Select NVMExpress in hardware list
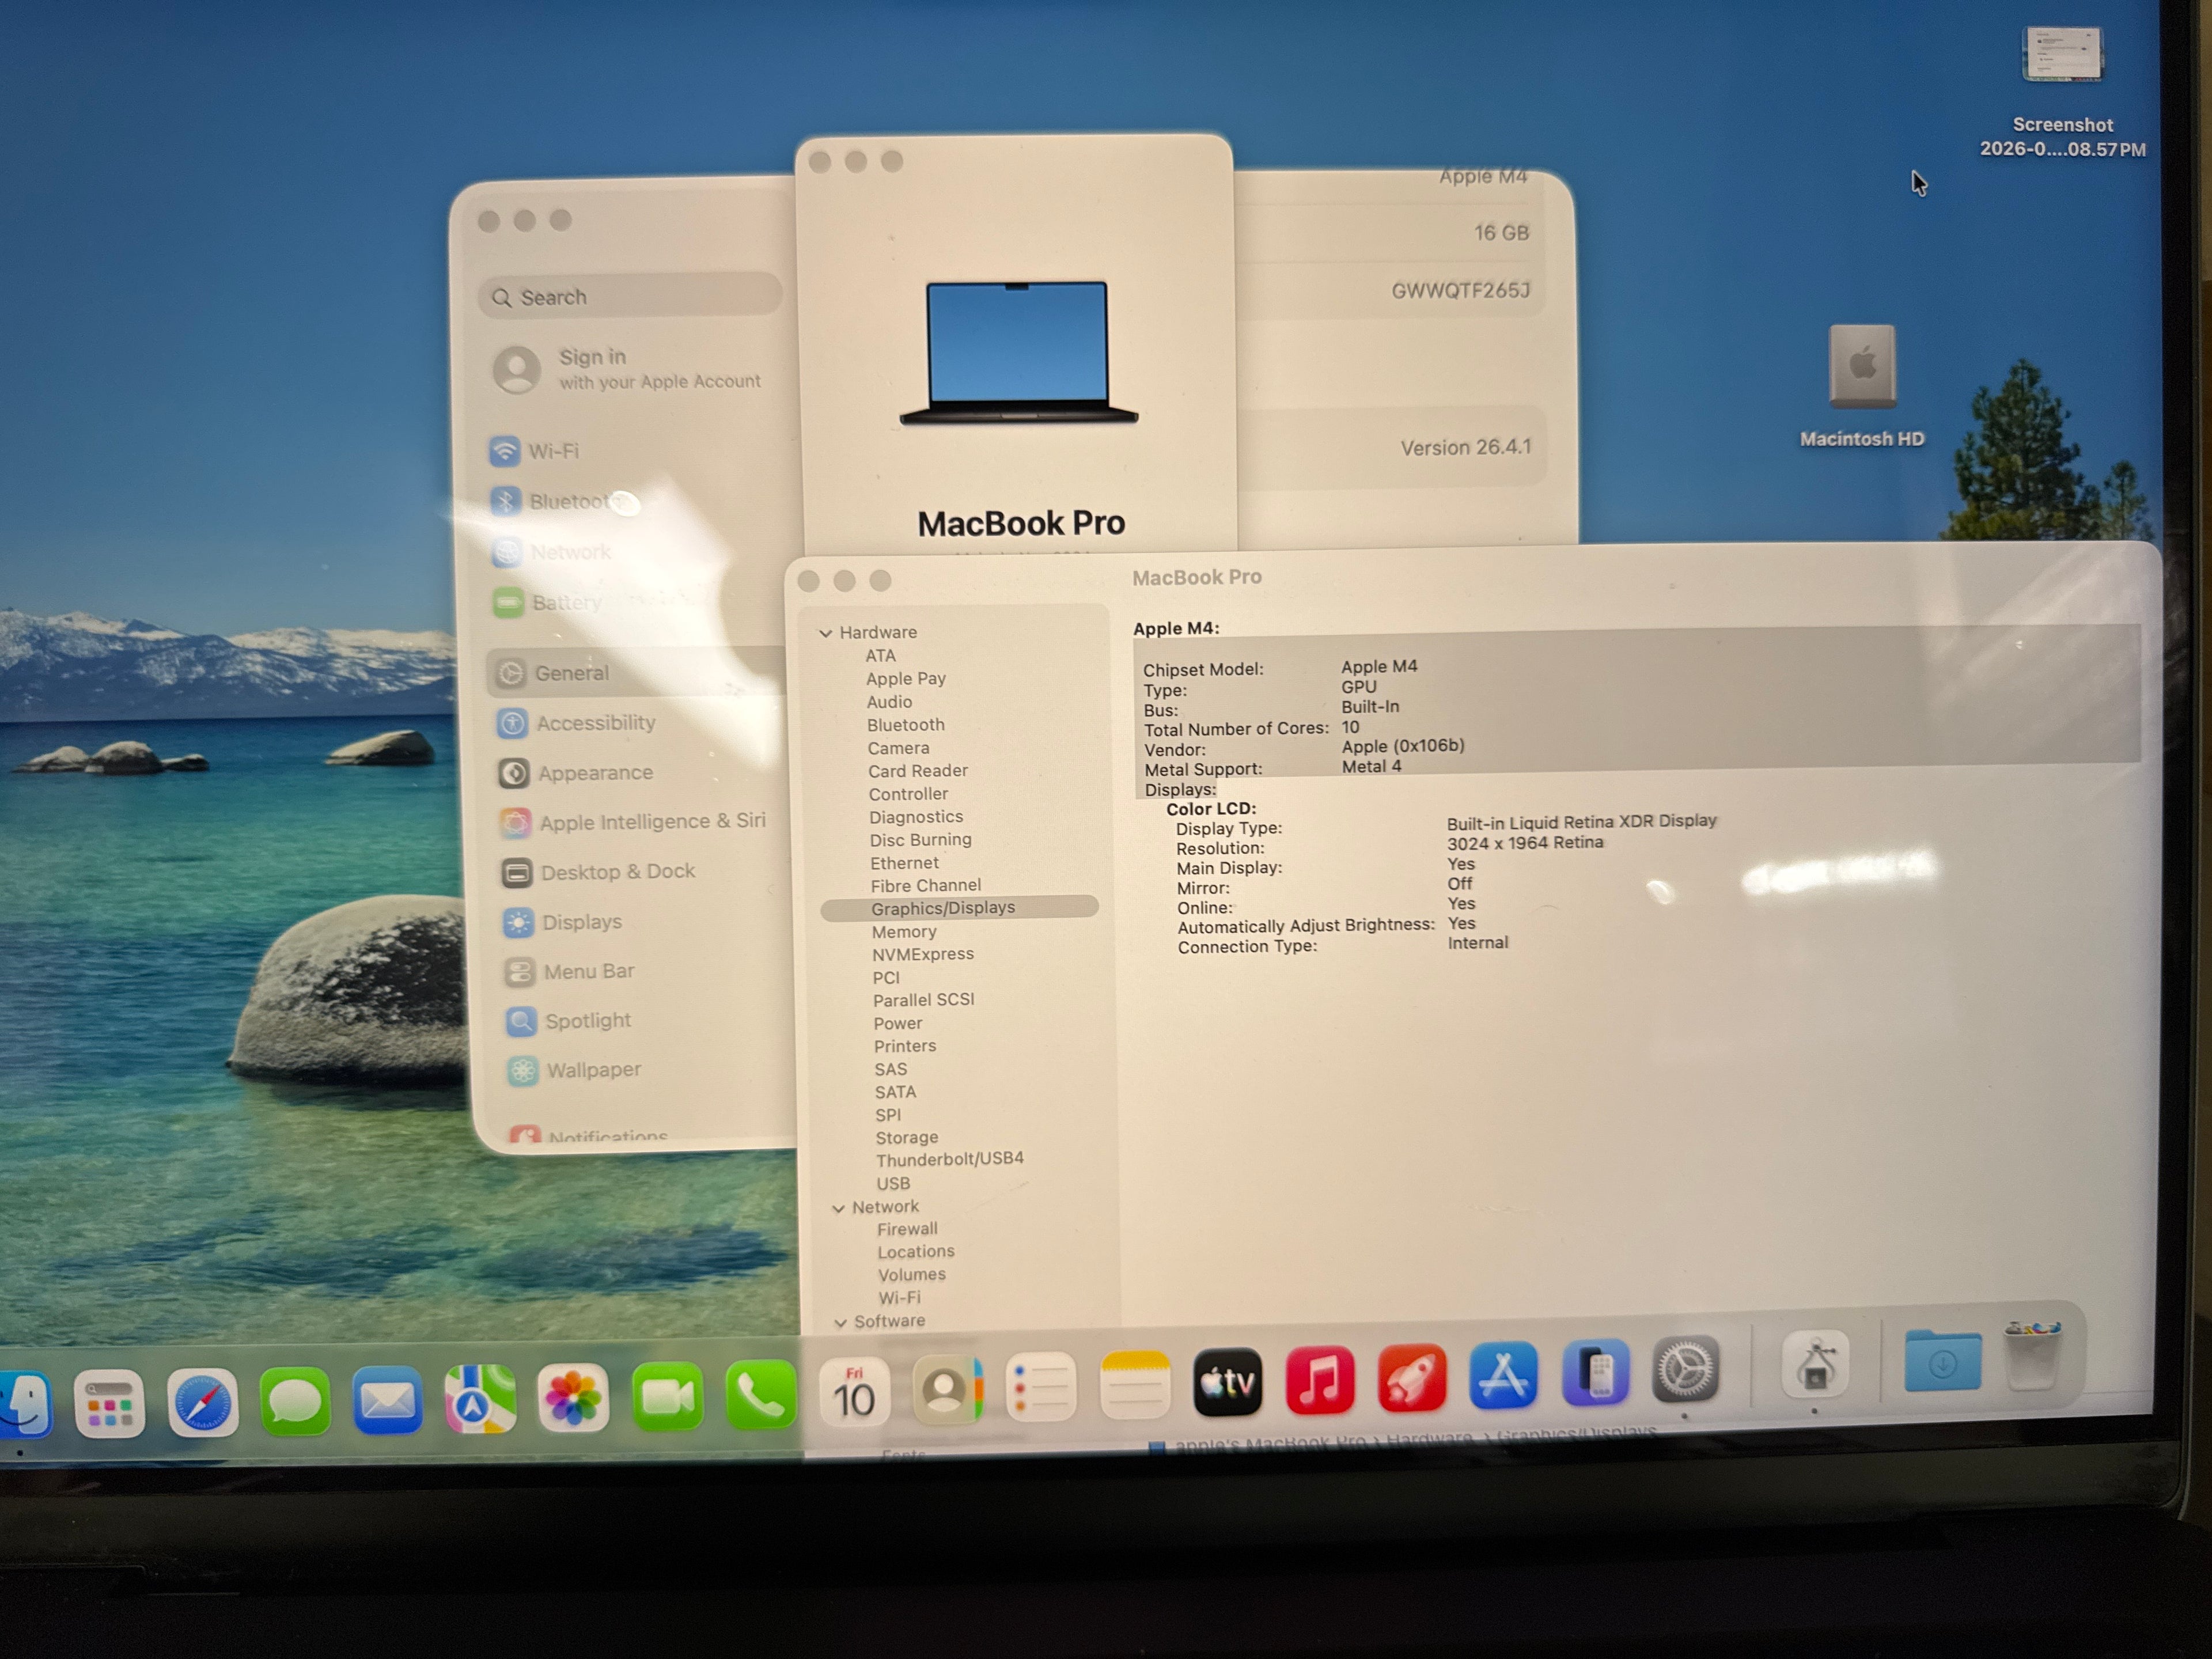 [922, 954]
